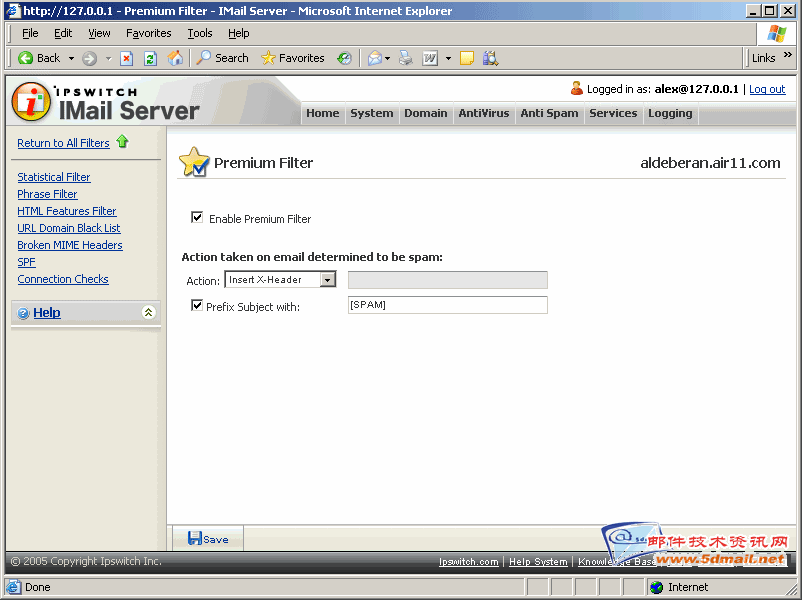Open the Statistical Filter link
This screenshot has height=600, width=802.
click(54, 177)
